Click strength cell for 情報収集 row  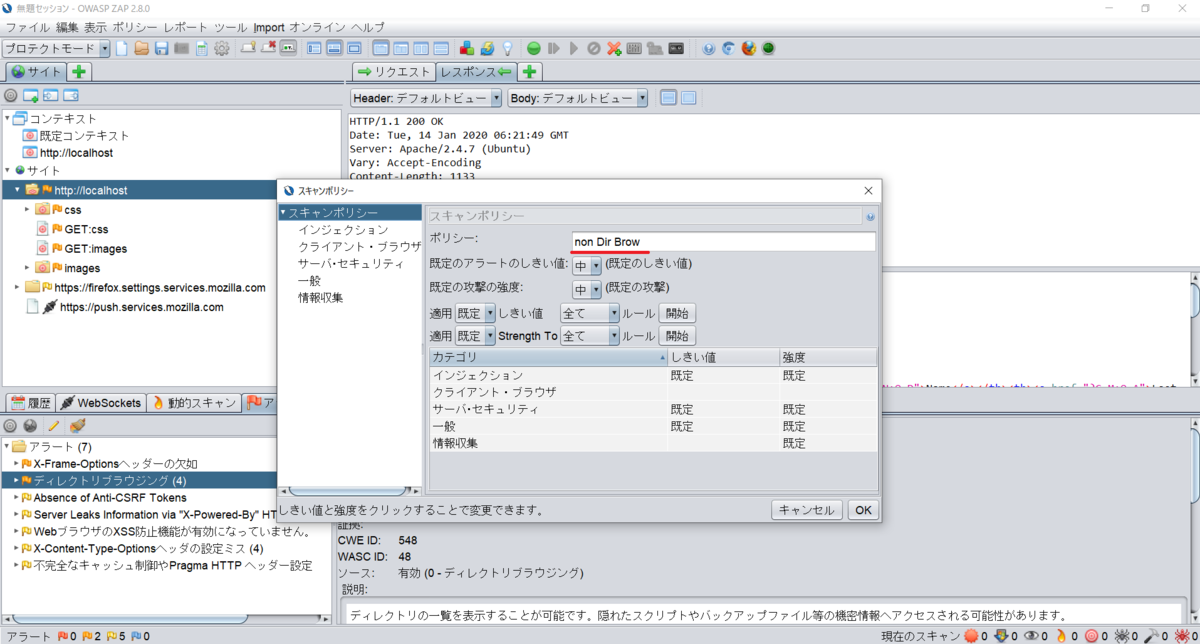(828, 443)
